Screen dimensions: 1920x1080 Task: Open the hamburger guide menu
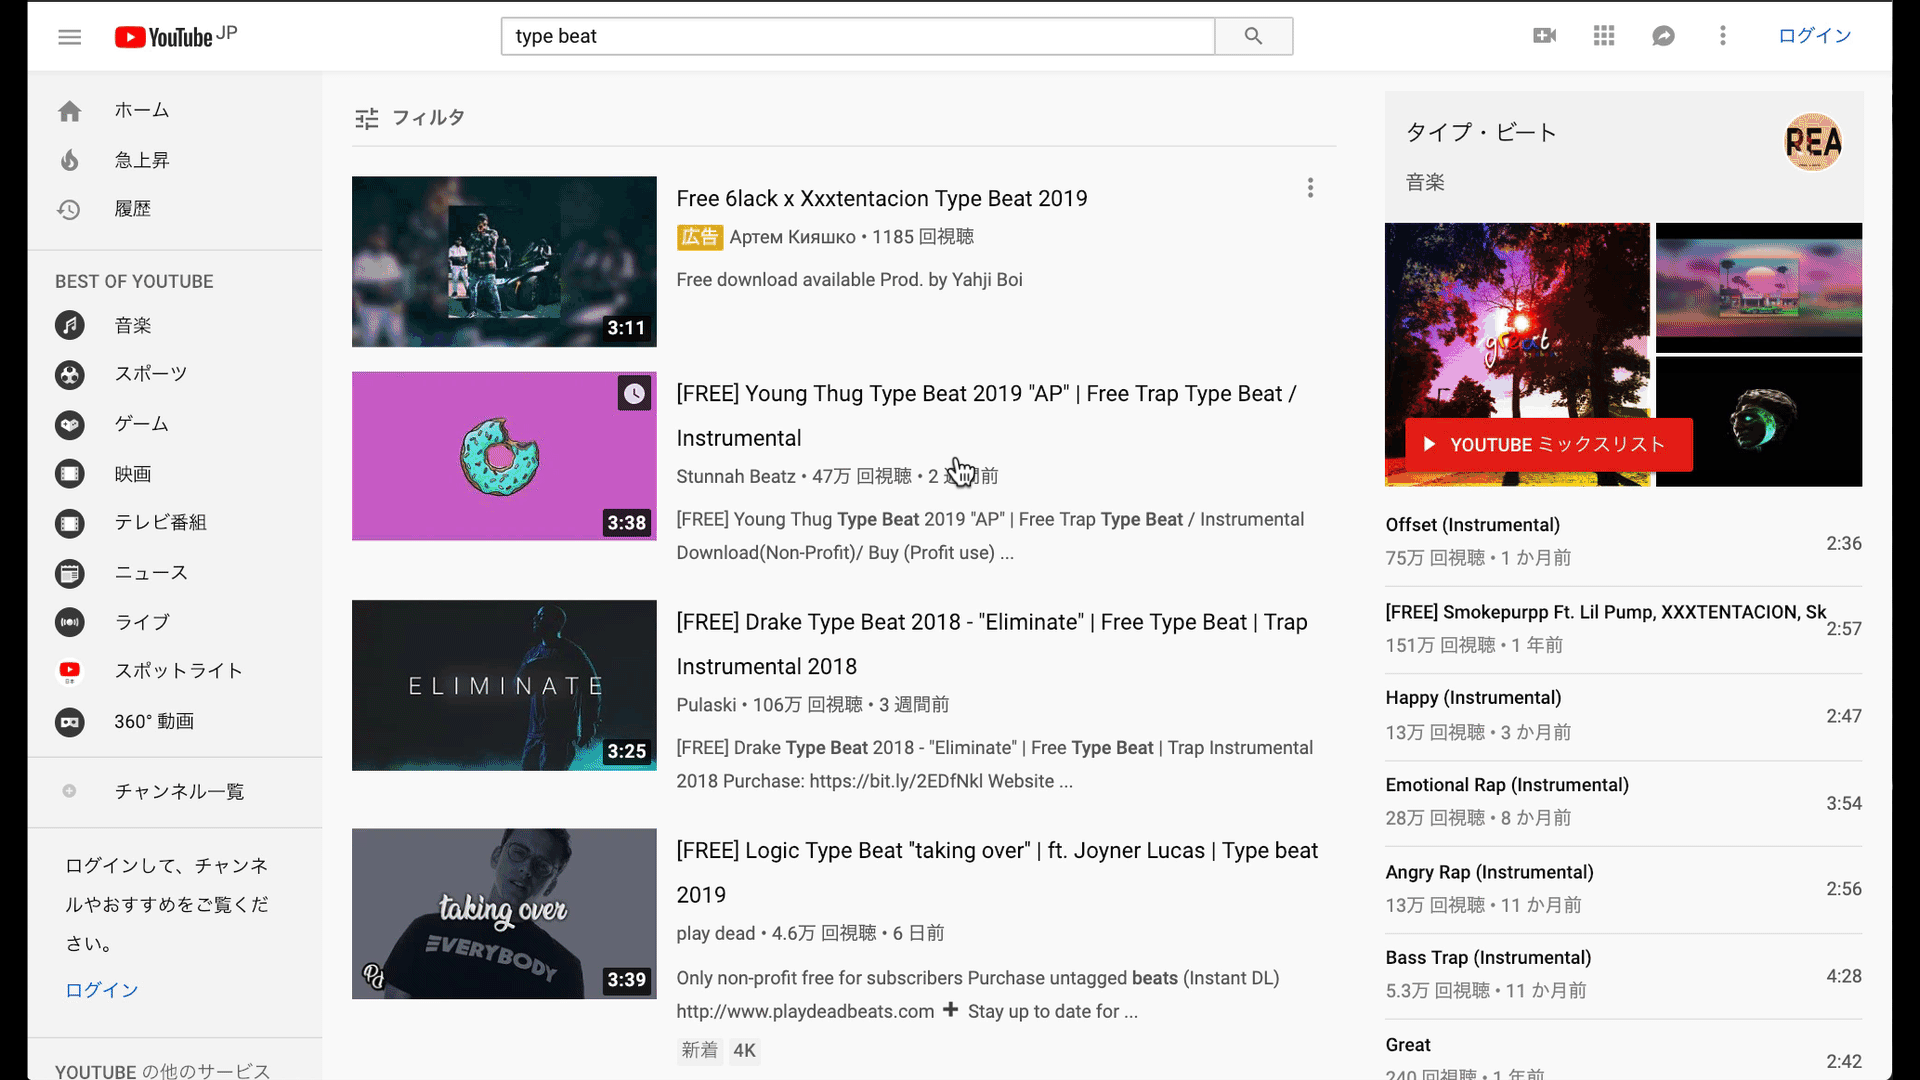pos(69,37)
